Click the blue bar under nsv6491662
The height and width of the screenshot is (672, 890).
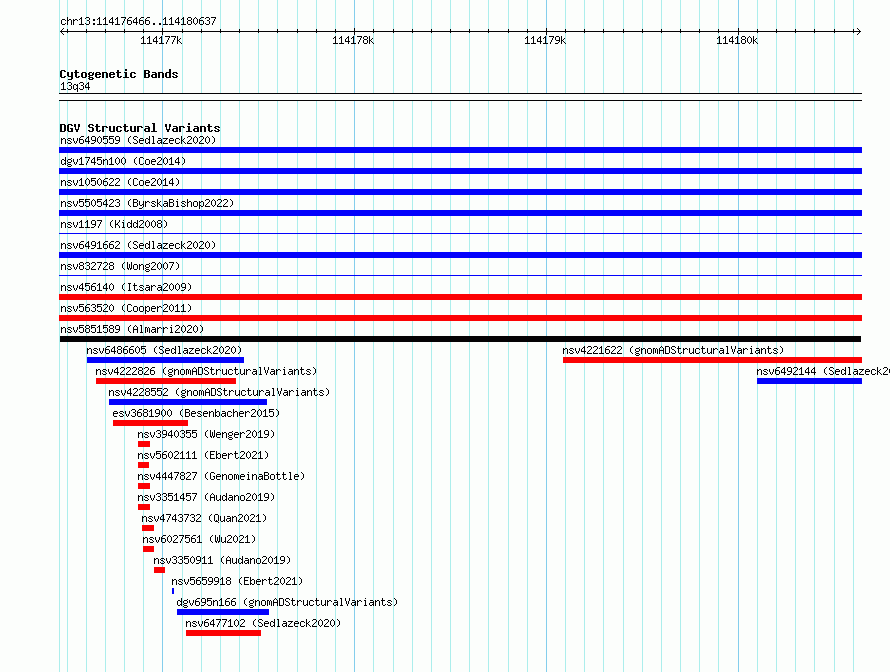(460, 255)
